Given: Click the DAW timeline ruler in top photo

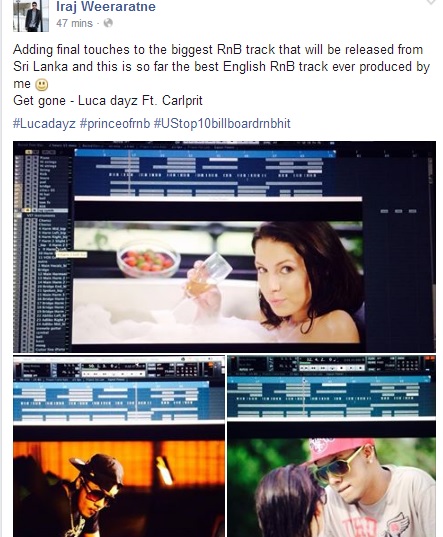Looking at the screenshot, I should point(205,154).
